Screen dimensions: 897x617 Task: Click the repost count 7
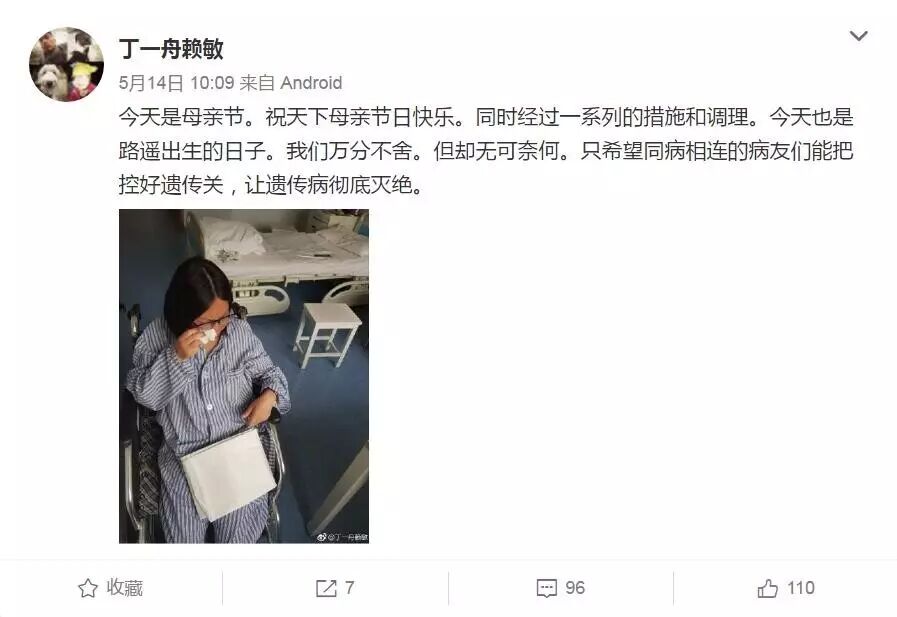(x=350, y=588)
